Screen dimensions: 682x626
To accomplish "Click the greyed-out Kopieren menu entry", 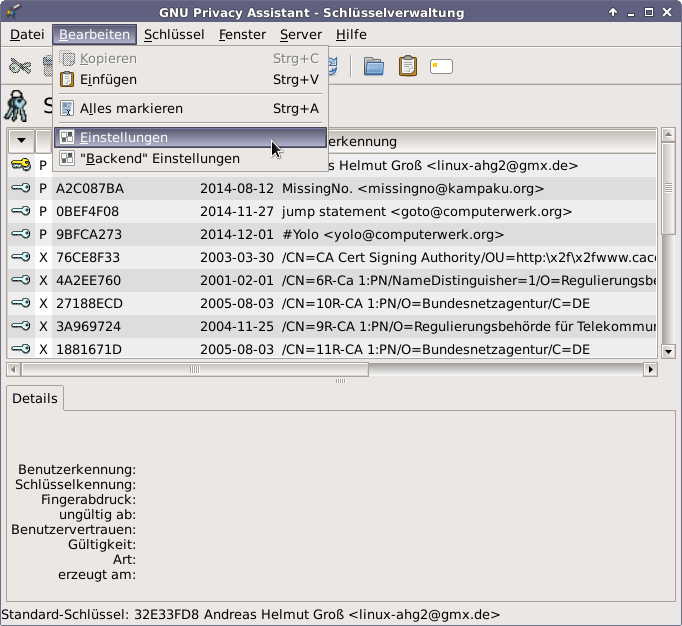I will click(190, 58).
